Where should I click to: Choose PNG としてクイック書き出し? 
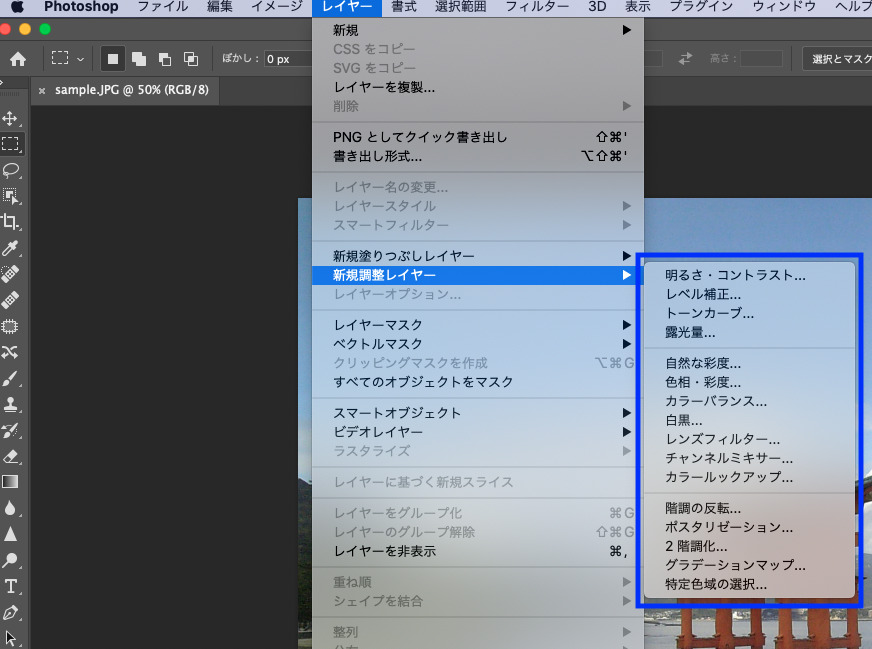[x=478, y=137]
